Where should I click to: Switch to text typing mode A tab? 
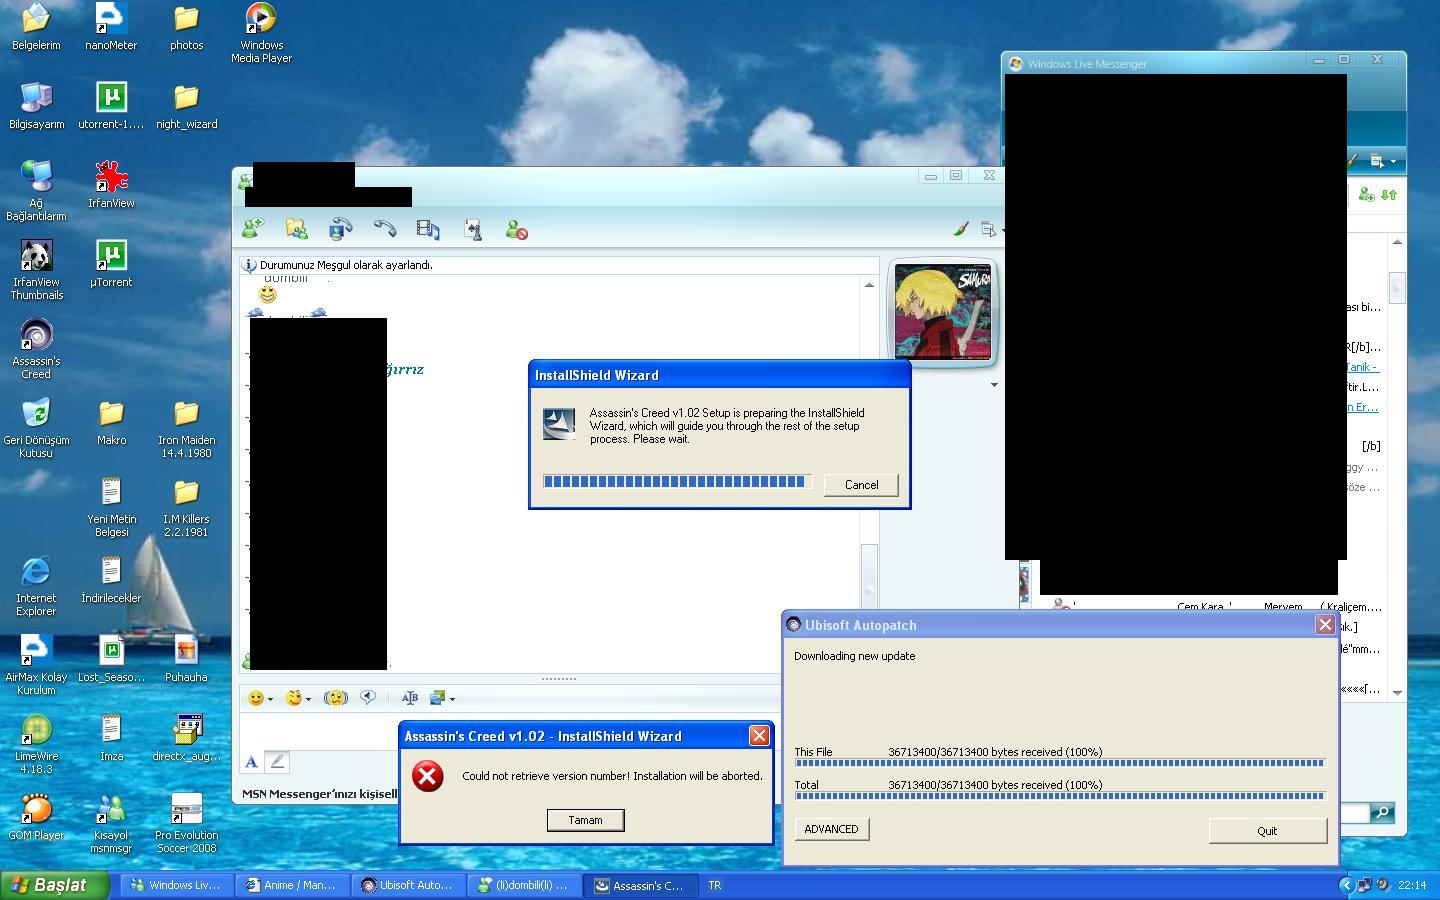tap(251, 762)
